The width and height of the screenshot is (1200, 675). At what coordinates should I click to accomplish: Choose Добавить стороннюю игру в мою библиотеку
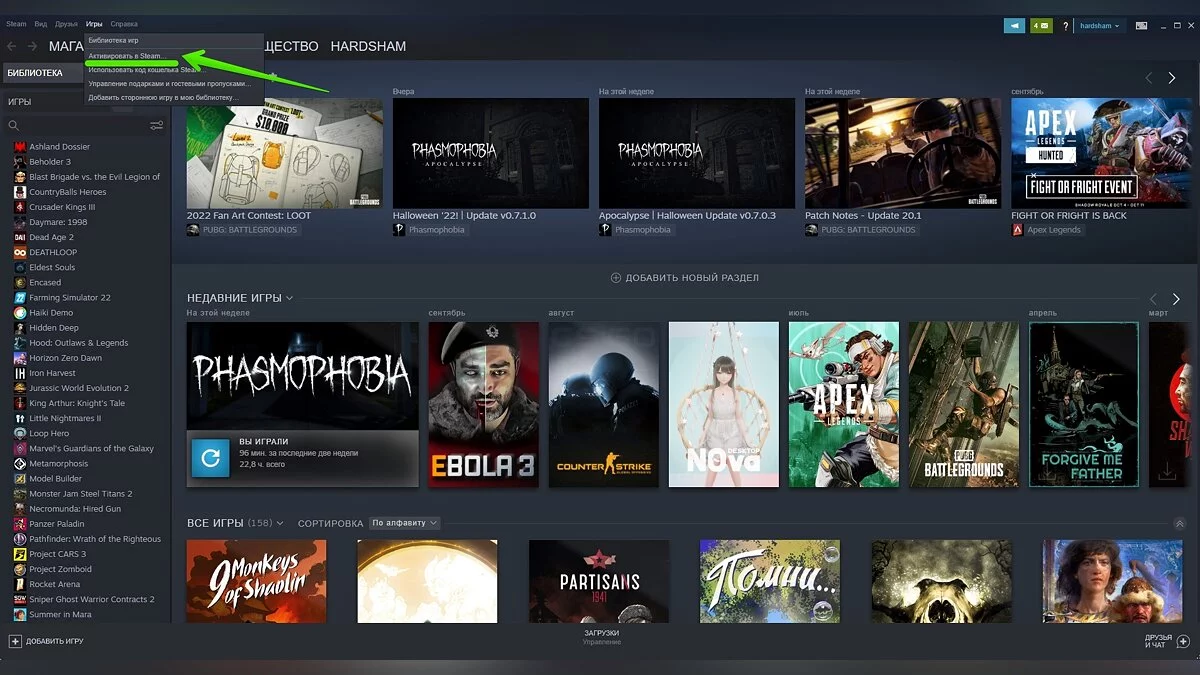pyautogui.click(x=163, y=98)
